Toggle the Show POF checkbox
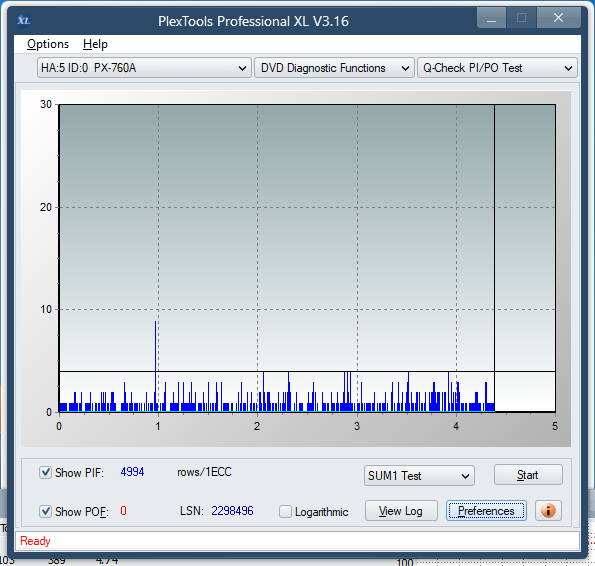 [46, 511]
